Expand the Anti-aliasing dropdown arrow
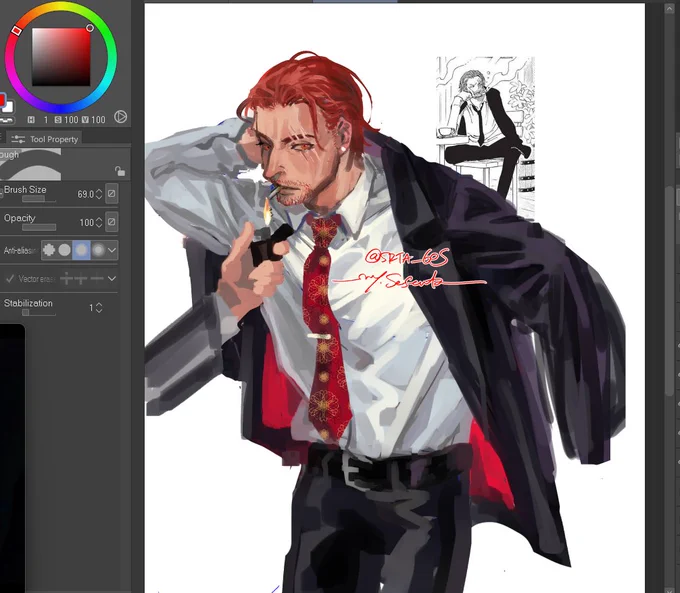 pyautogui.click(x=112, y=250)
